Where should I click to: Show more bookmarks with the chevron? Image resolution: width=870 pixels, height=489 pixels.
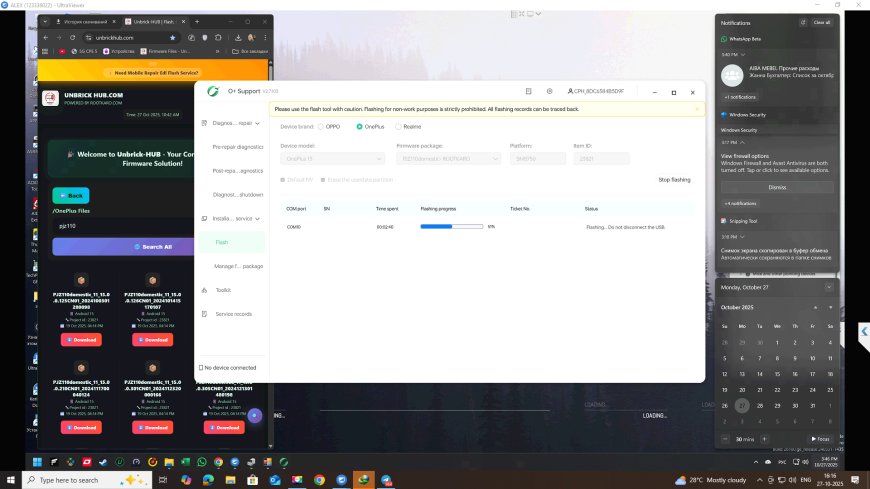(x=217, y=51)
